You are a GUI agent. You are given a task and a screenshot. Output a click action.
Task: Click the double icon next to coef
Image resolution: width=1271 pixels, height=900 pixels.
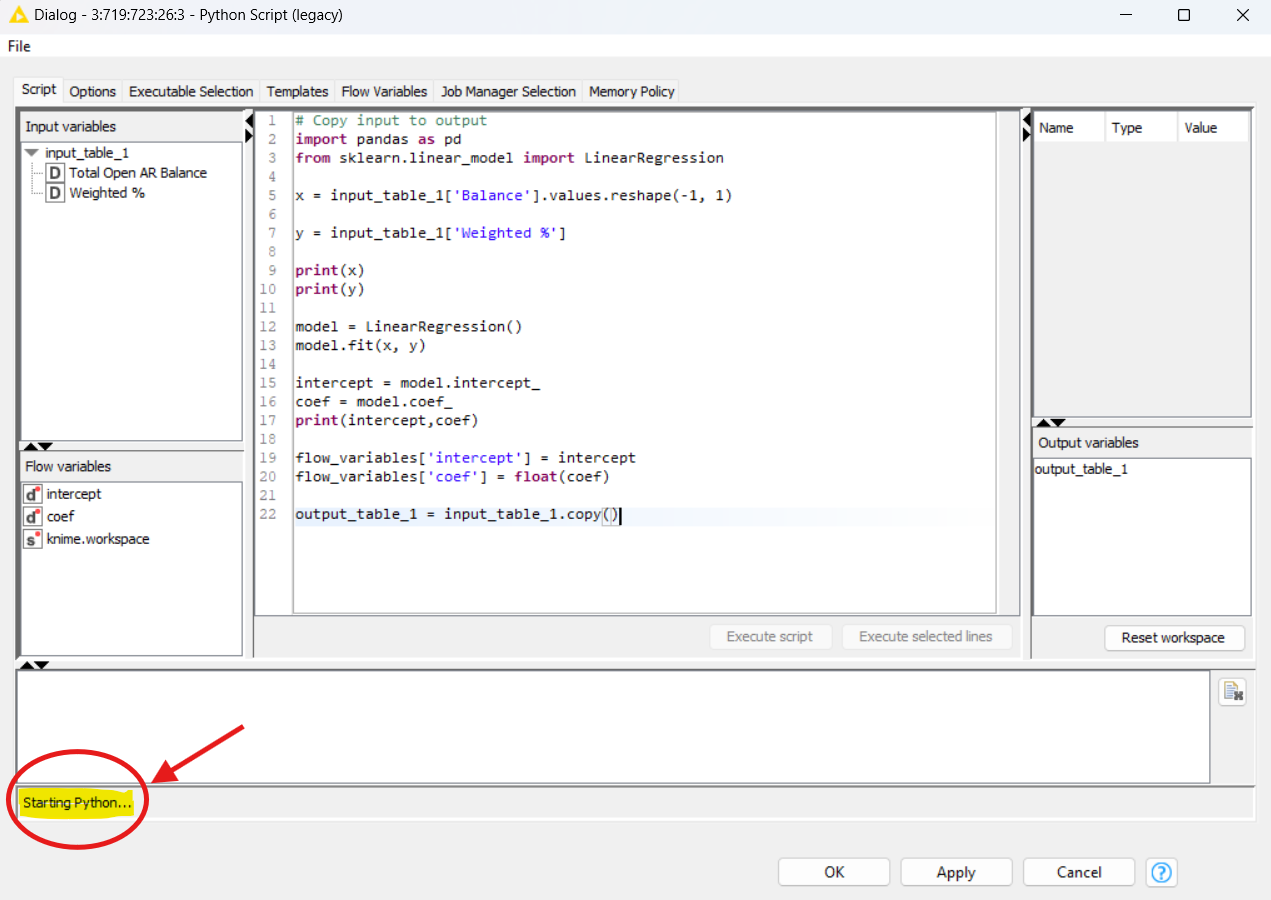pyautogui.click(x=33, y=516)
